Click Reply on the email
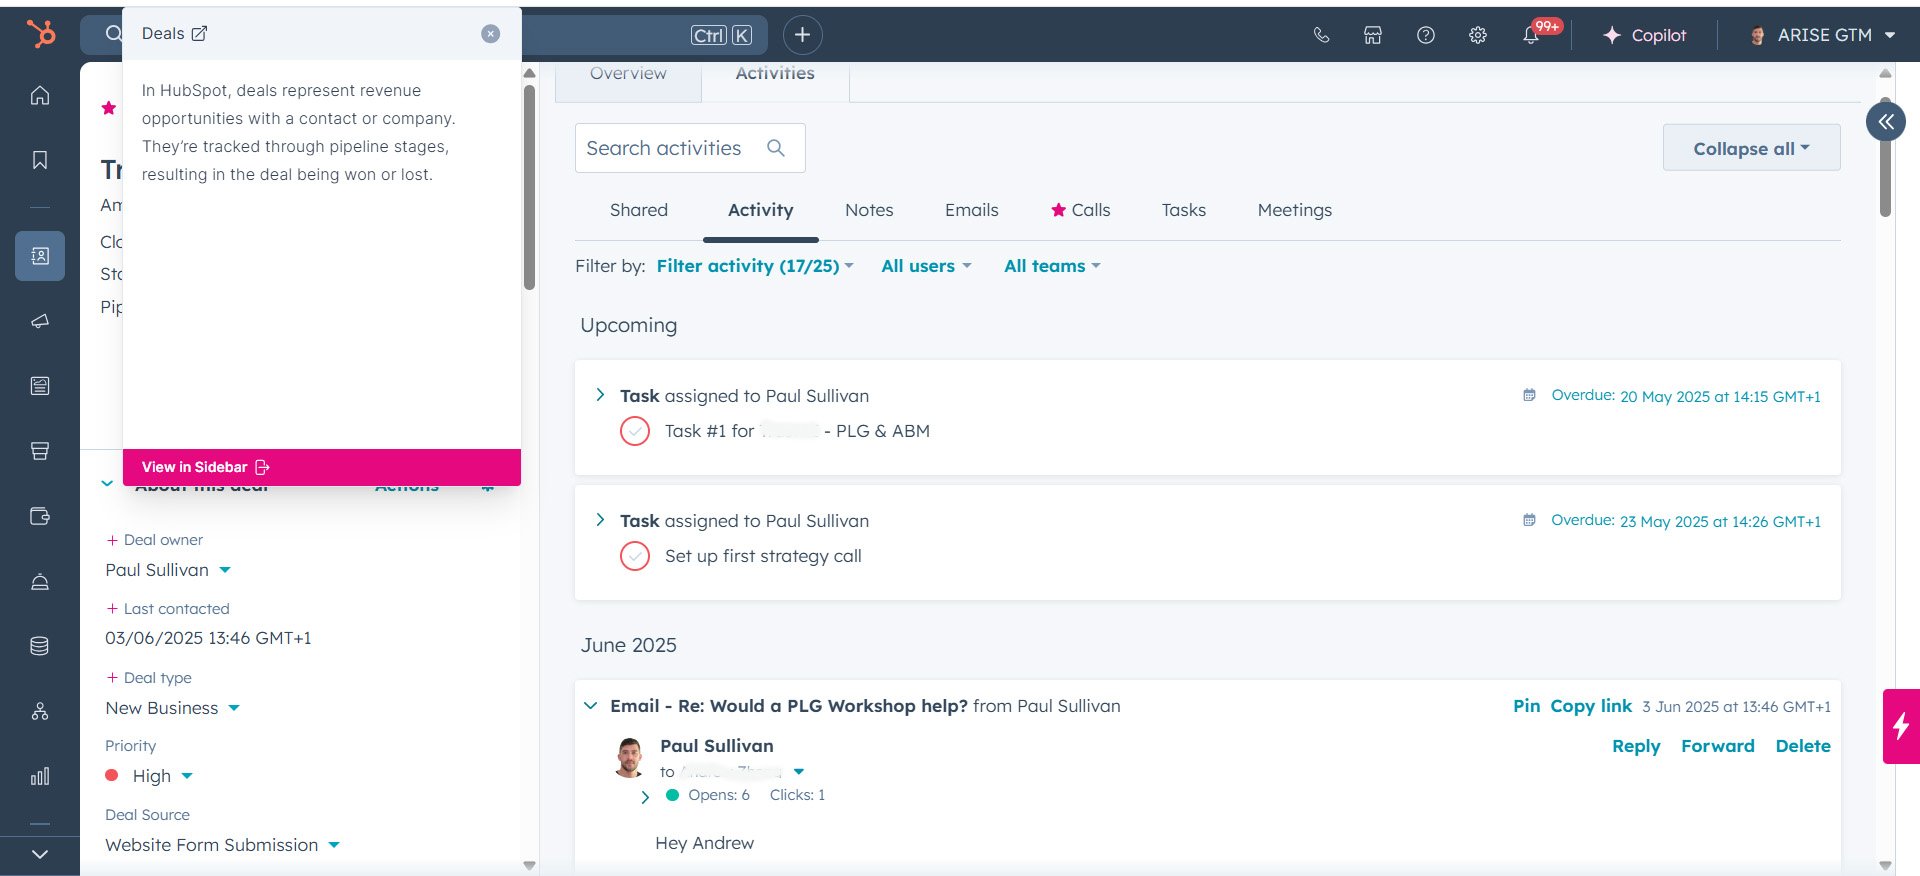This screenshot has width=1920, height=876. (1636, 746)
